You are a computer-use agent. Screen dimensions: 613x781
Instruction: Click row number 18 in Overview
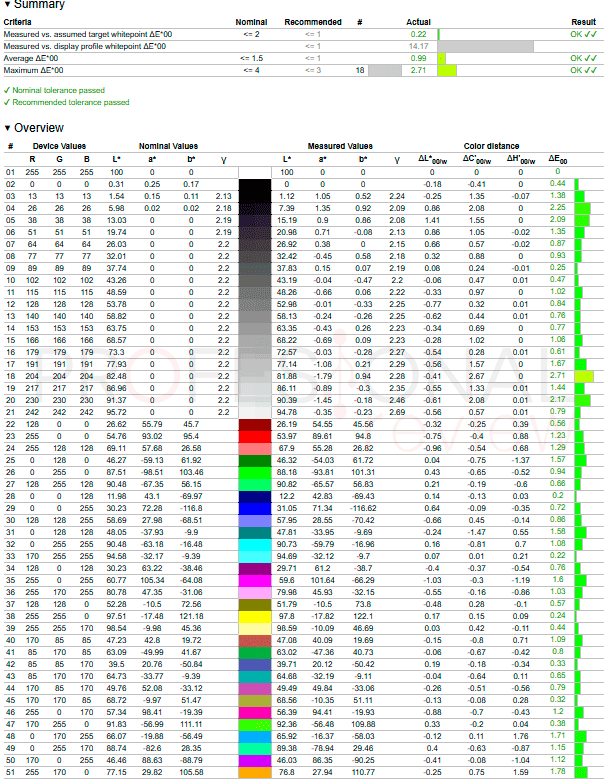coord(10,376)
